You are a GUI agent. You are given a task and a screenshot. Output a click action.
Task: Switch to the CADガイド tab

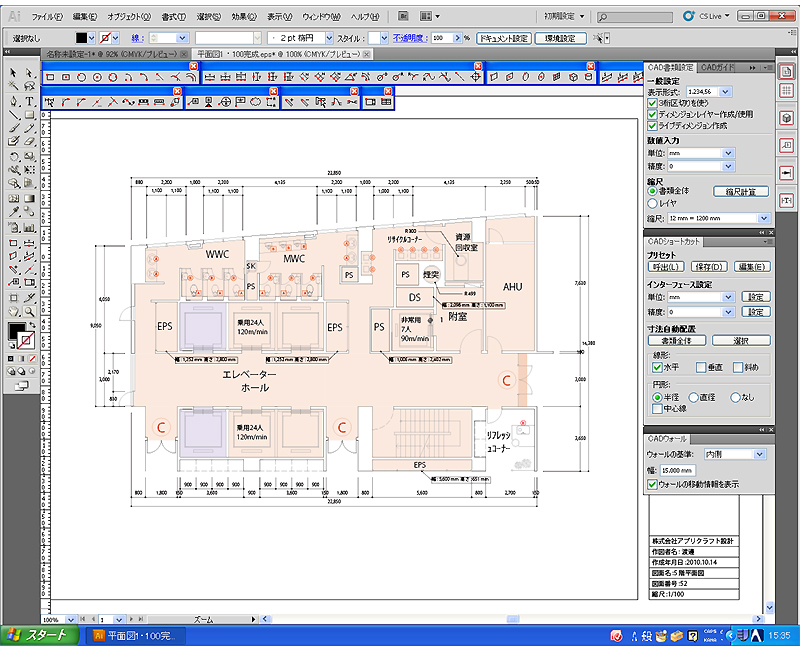[x=717, y=67]
